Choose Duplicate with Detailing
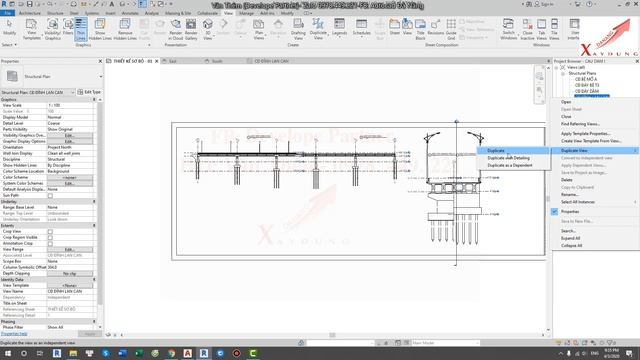This screenshot has width=640, height=360. (513, 158)
